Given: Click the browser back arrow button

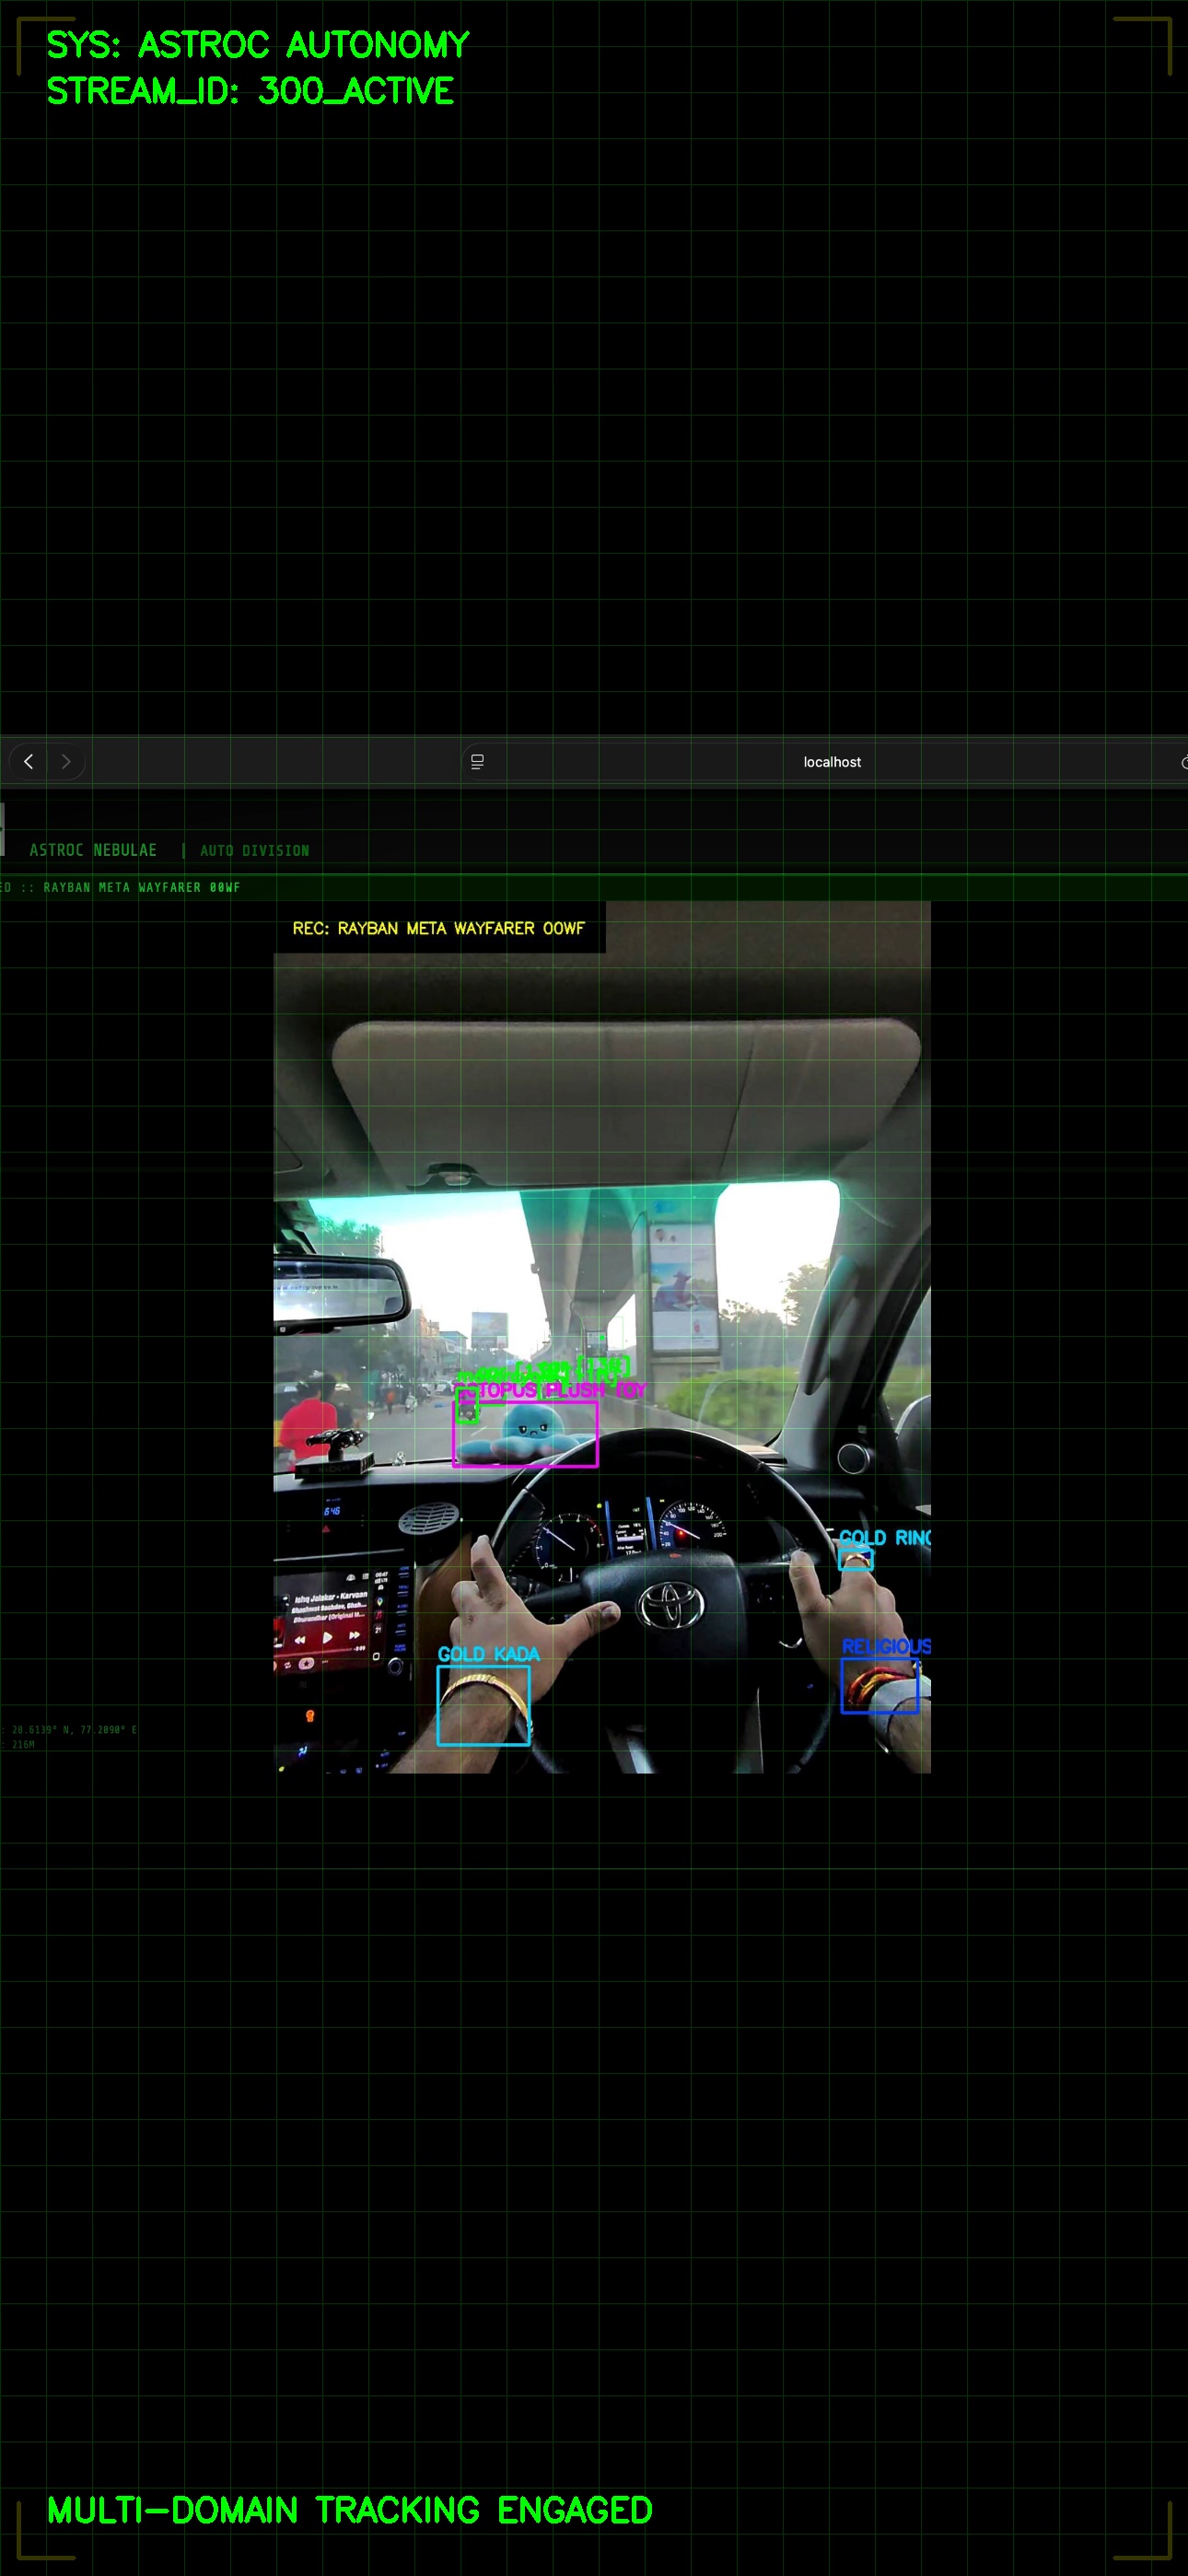Looking at the screenshot, I should 29,762.
